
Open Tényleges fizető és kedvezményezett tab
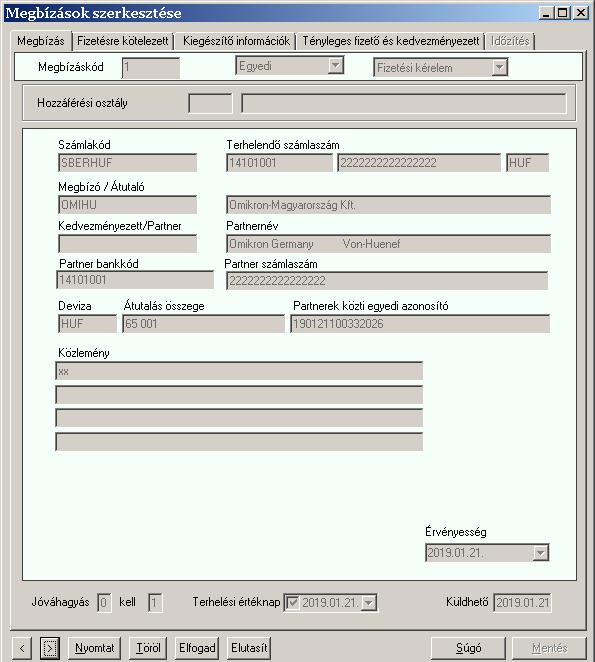(x=390, y=41)
